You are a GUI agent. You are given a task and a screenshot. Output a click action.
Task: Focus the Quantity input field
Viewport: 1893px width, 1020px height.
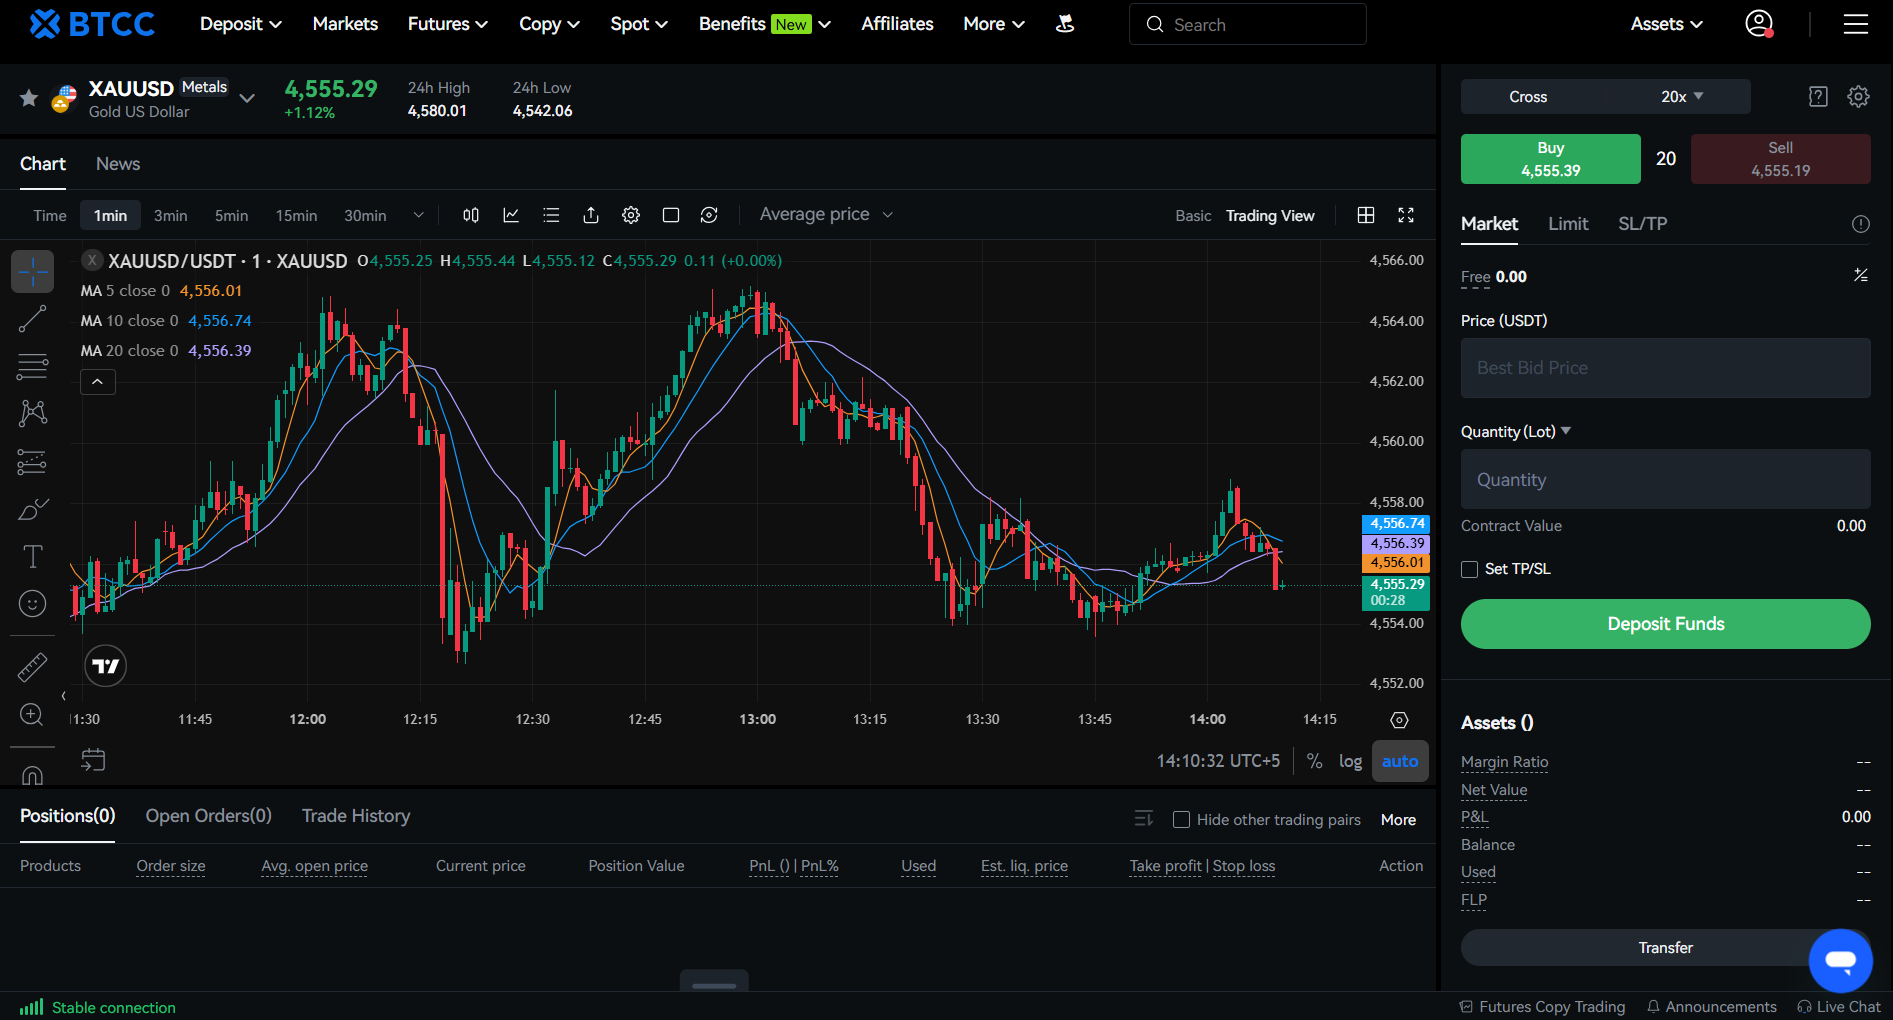(1665, 479)
